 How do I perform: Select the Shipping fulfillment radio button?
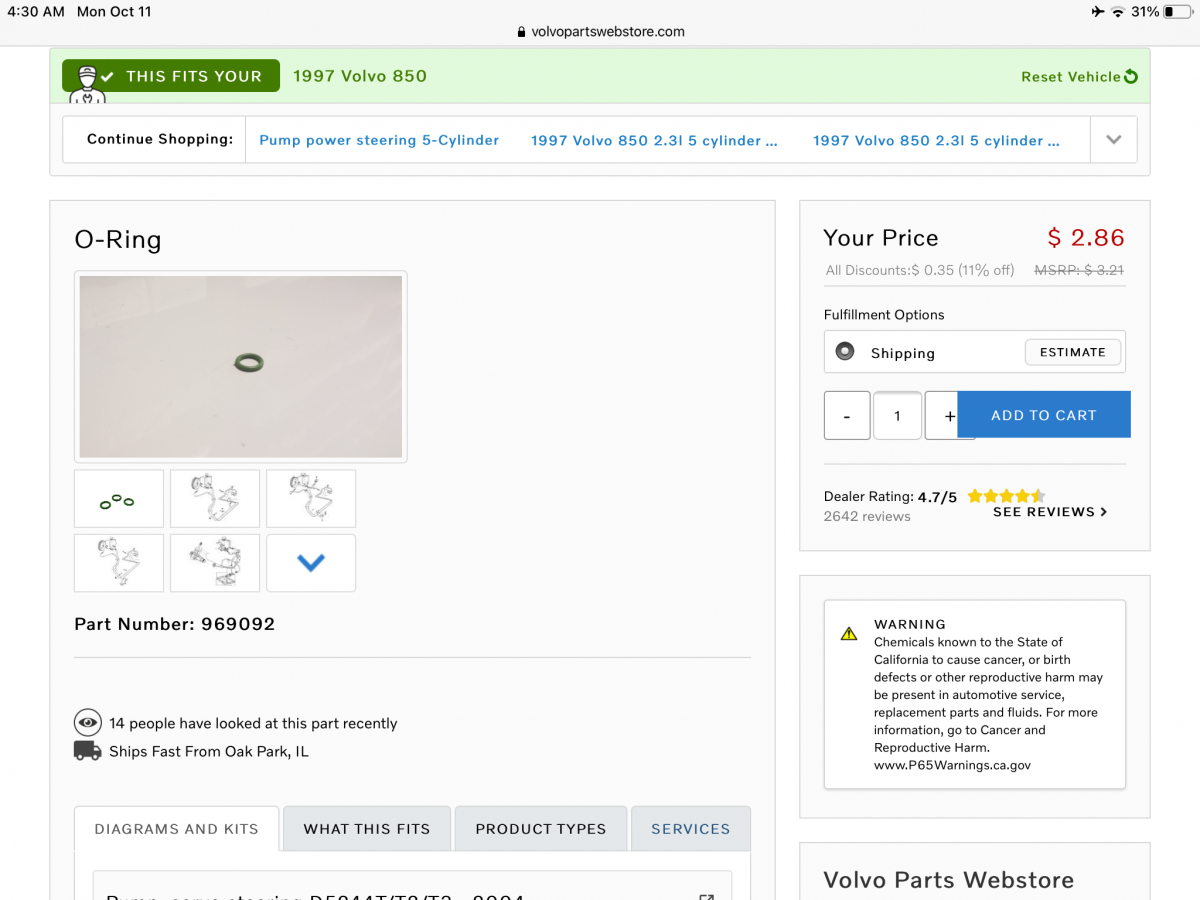845,352
